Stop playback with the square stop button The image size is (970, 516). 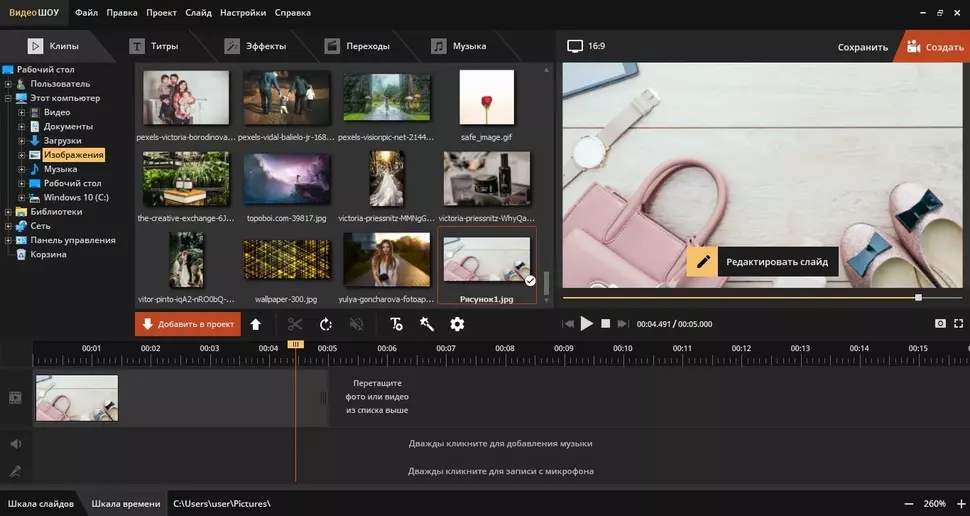(606, 324)
